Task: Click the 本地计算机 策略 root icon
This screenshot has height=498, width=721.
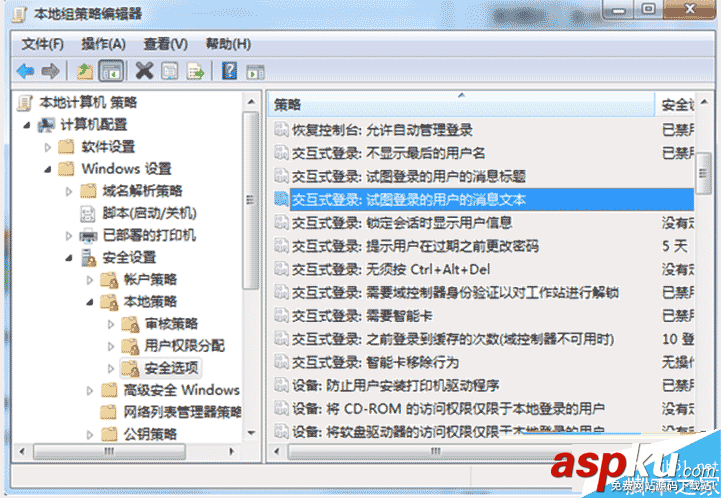Action: point(25,103)
